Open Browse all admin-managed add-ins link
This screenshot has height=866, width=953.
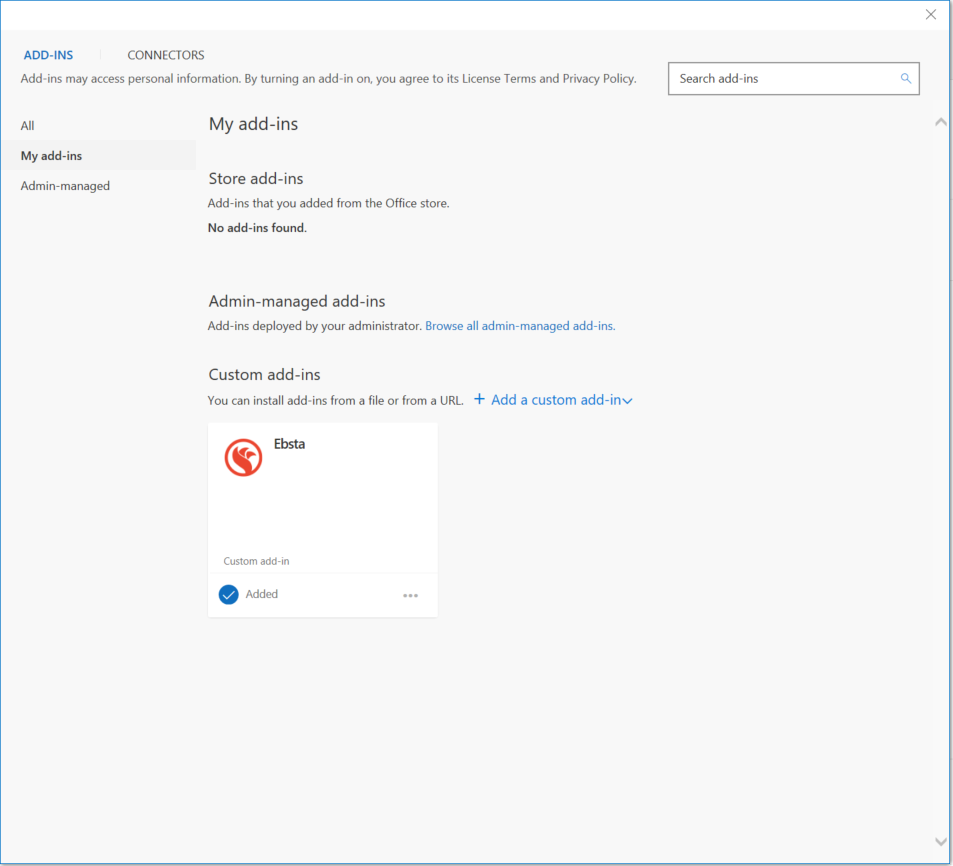[519, 325]
